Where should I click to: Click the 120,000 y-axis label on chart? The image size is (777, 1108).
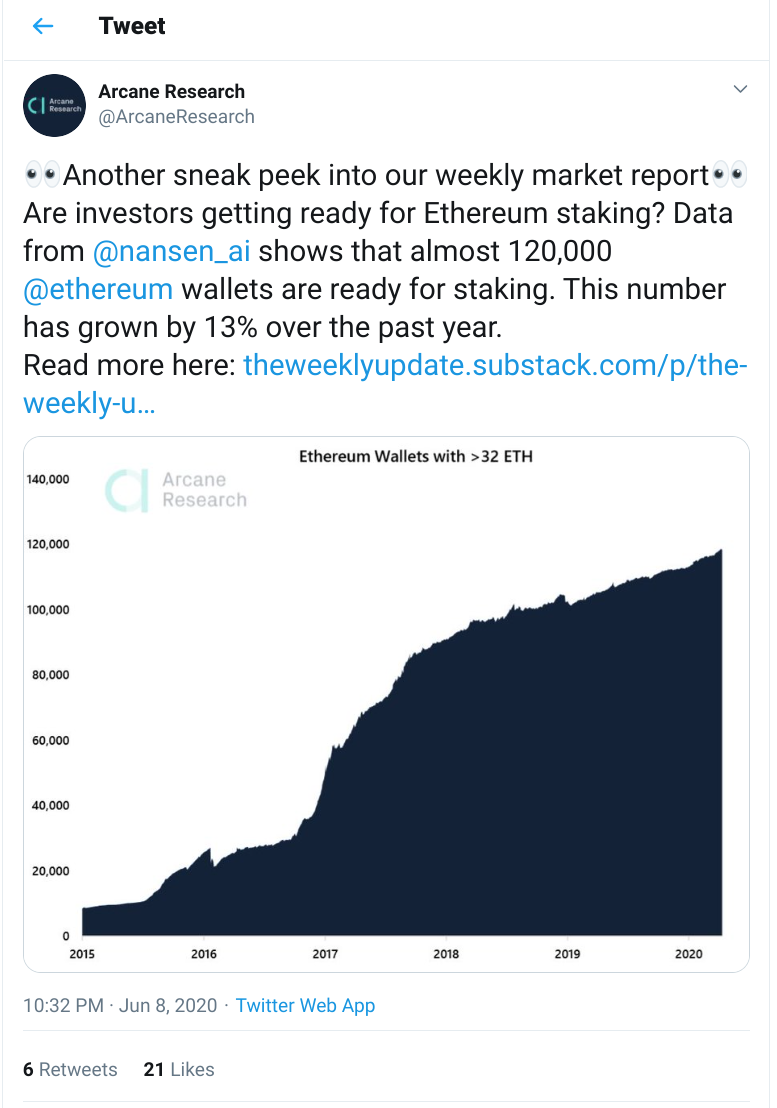[48, 544]
